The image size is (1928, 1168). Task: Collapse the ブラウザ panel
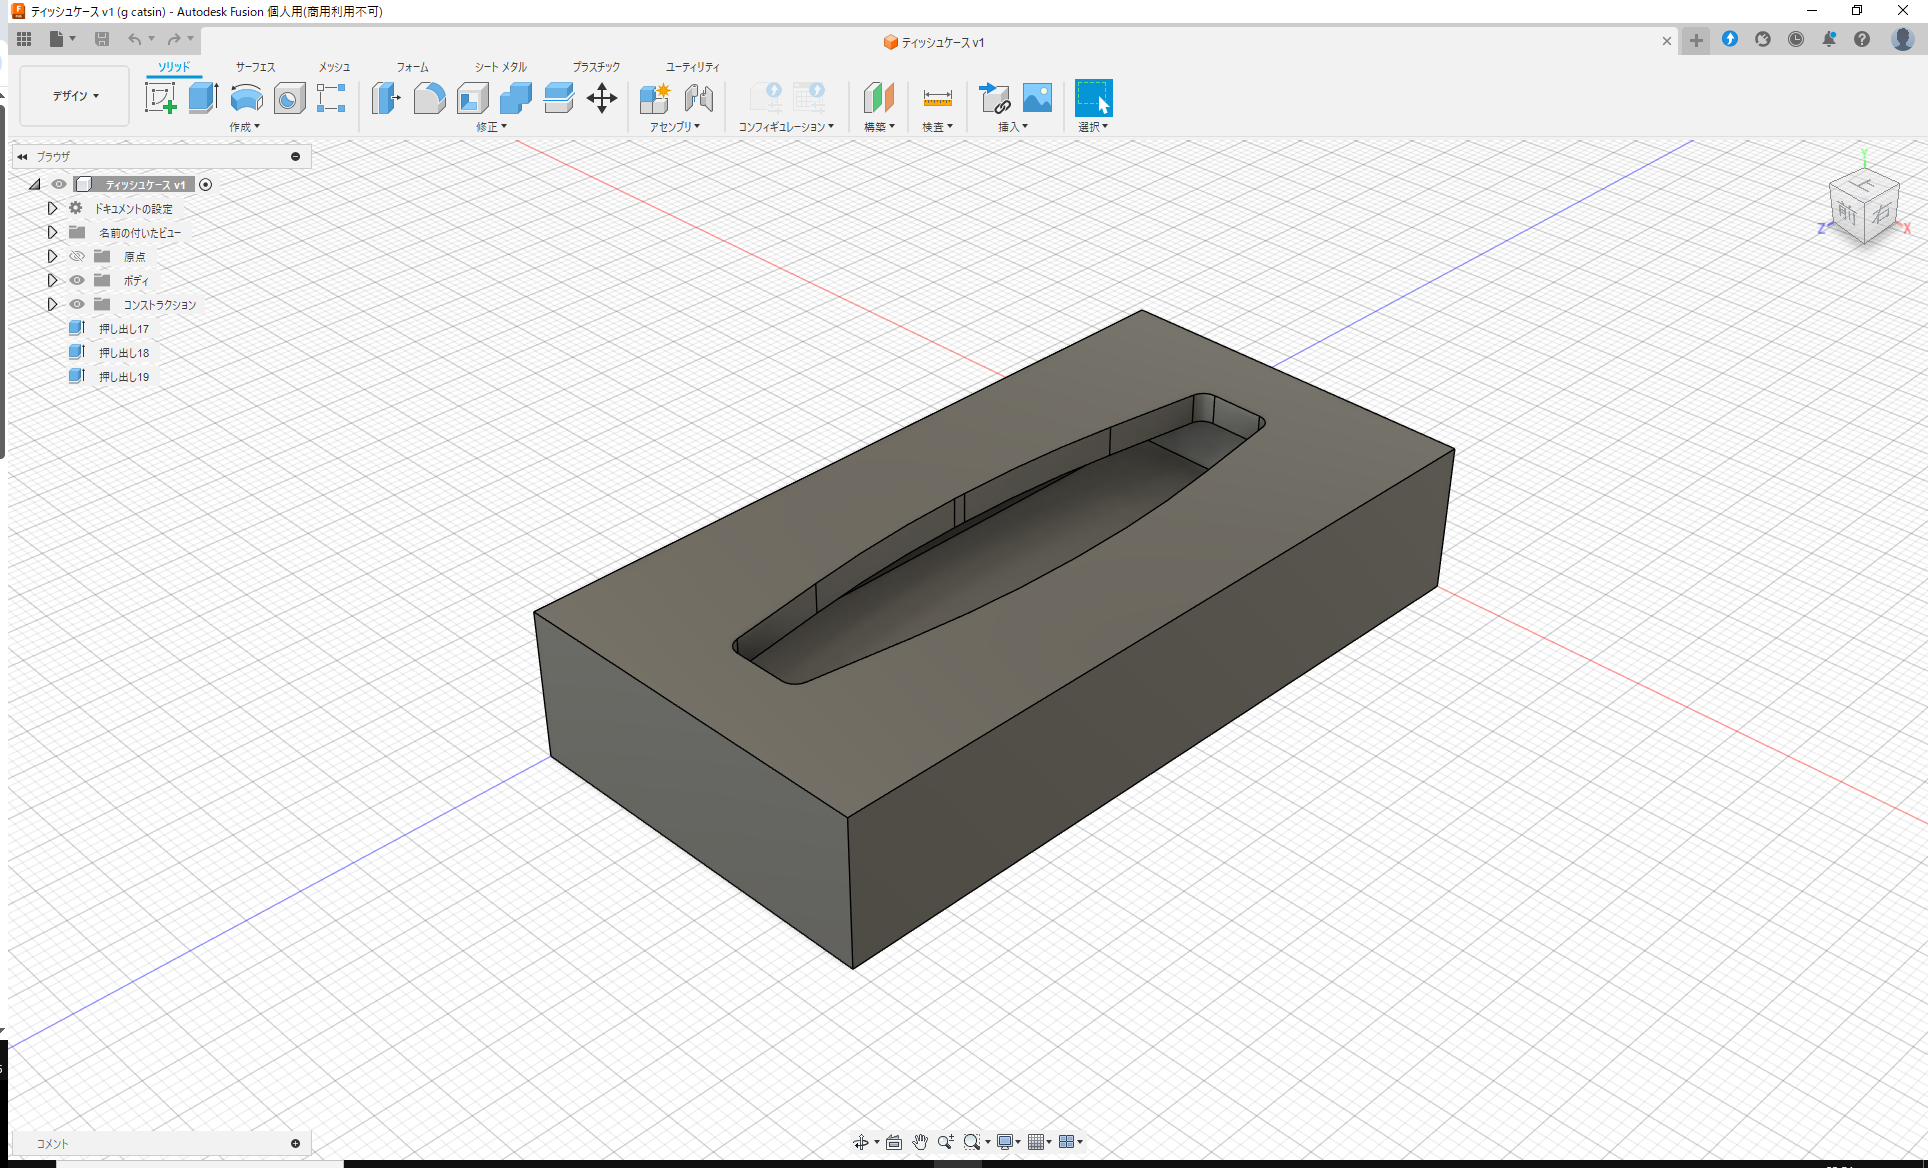pyautogui.click(x=22, y=156)
